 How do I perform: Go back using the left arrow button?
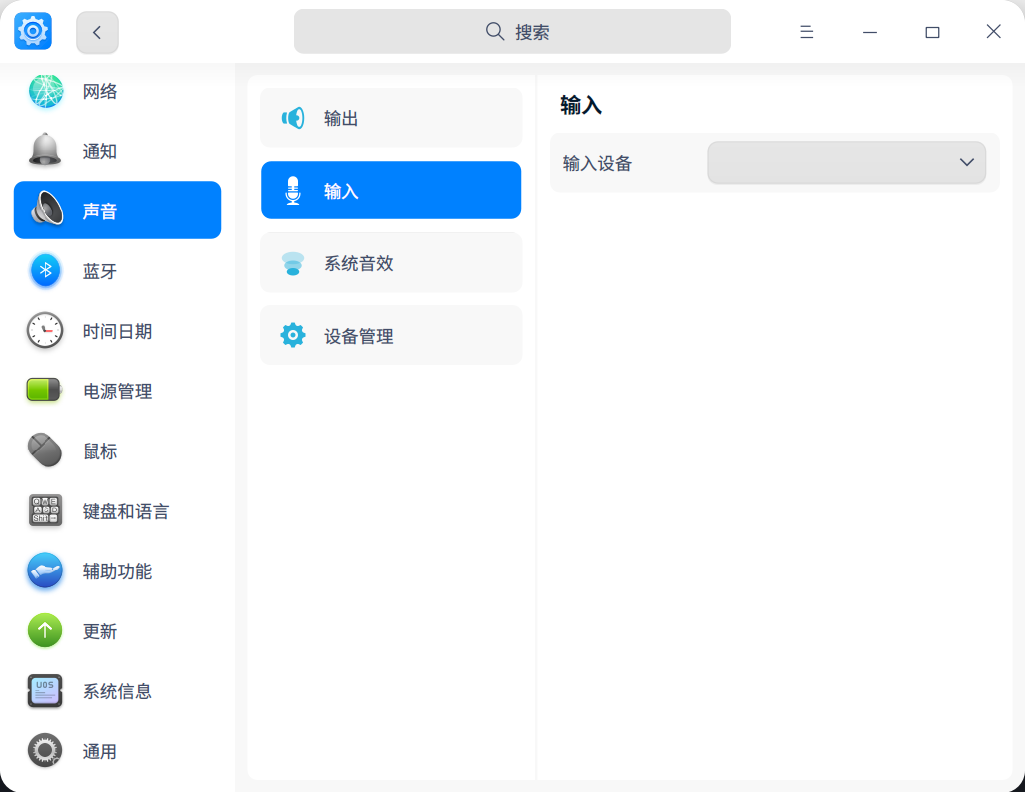[x=97, y=32]
